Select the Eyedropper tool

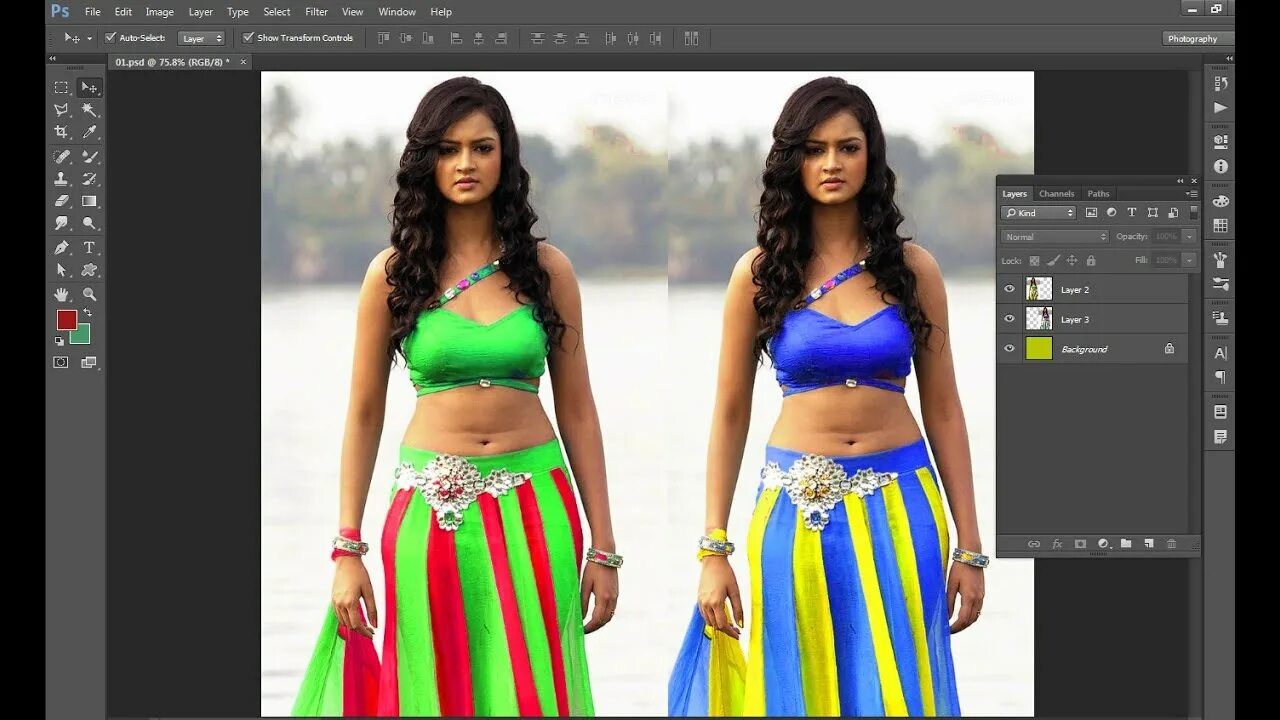click(89, 132)
